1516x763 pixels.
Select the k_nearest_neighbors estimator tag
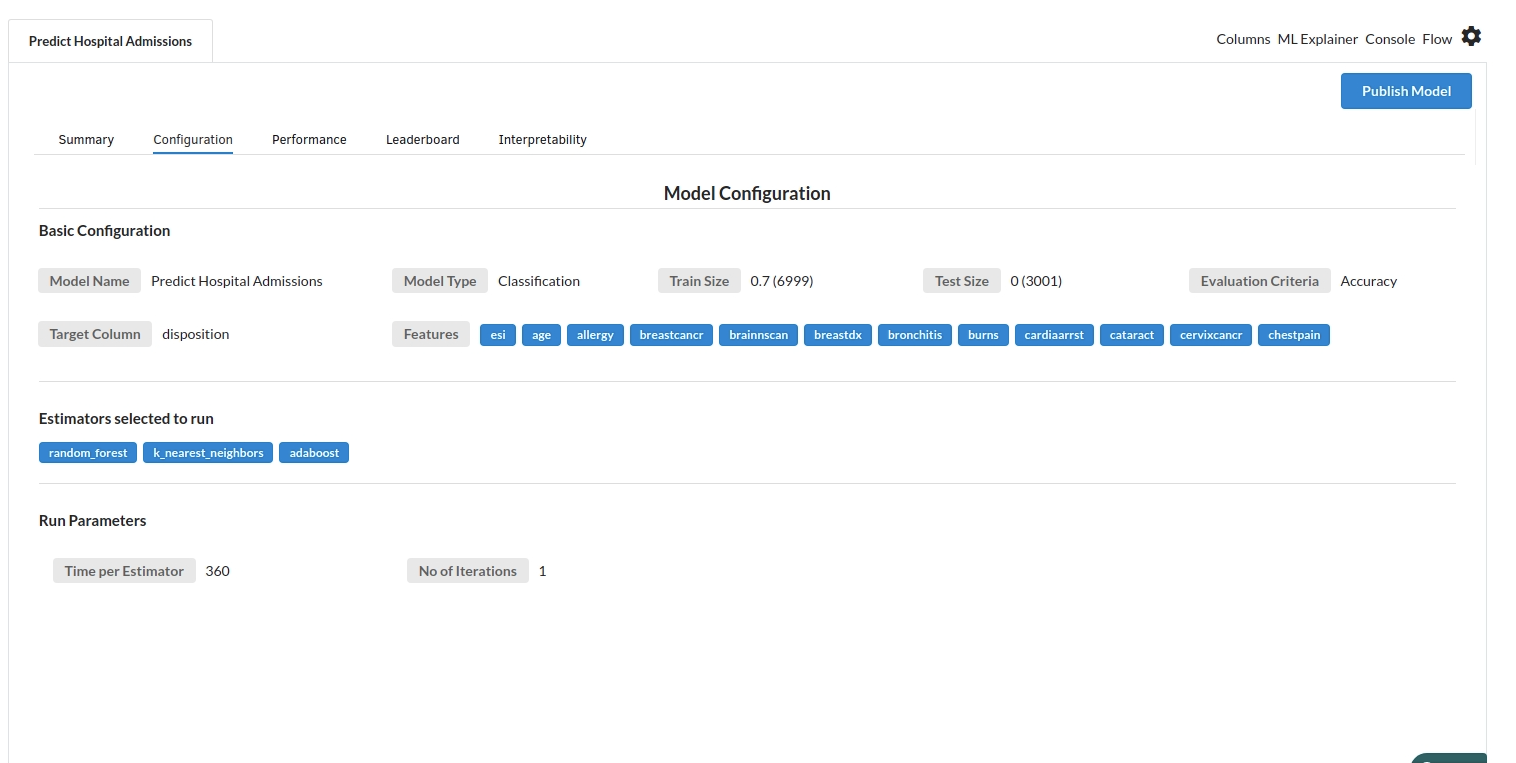tap(208, 453)
